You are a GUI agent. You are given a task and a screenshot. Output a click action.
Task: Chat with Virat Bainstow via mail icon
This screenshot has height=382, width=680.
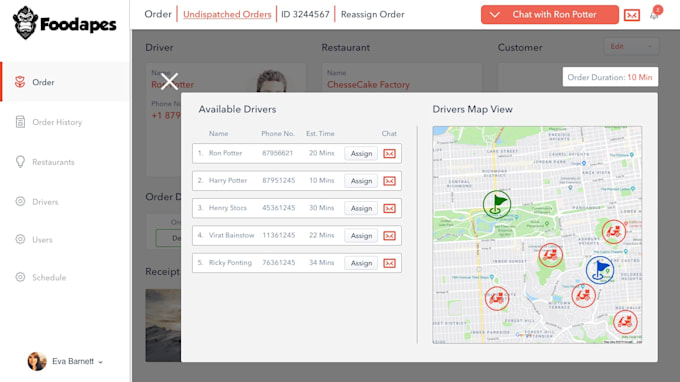pyautogui.click(x=389, y=235)
